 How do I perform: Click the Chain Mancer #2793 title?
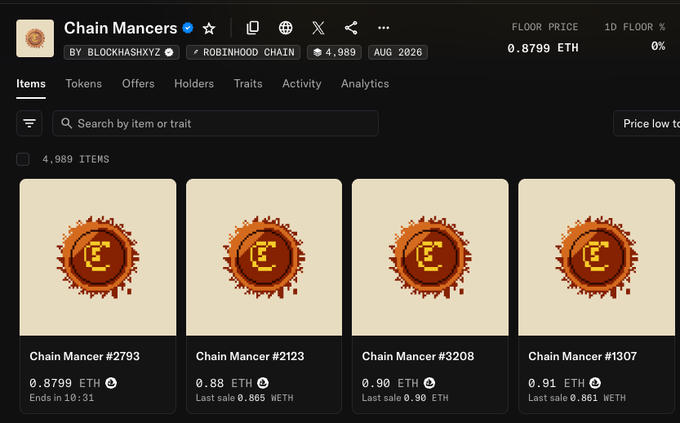pos(85,356)
